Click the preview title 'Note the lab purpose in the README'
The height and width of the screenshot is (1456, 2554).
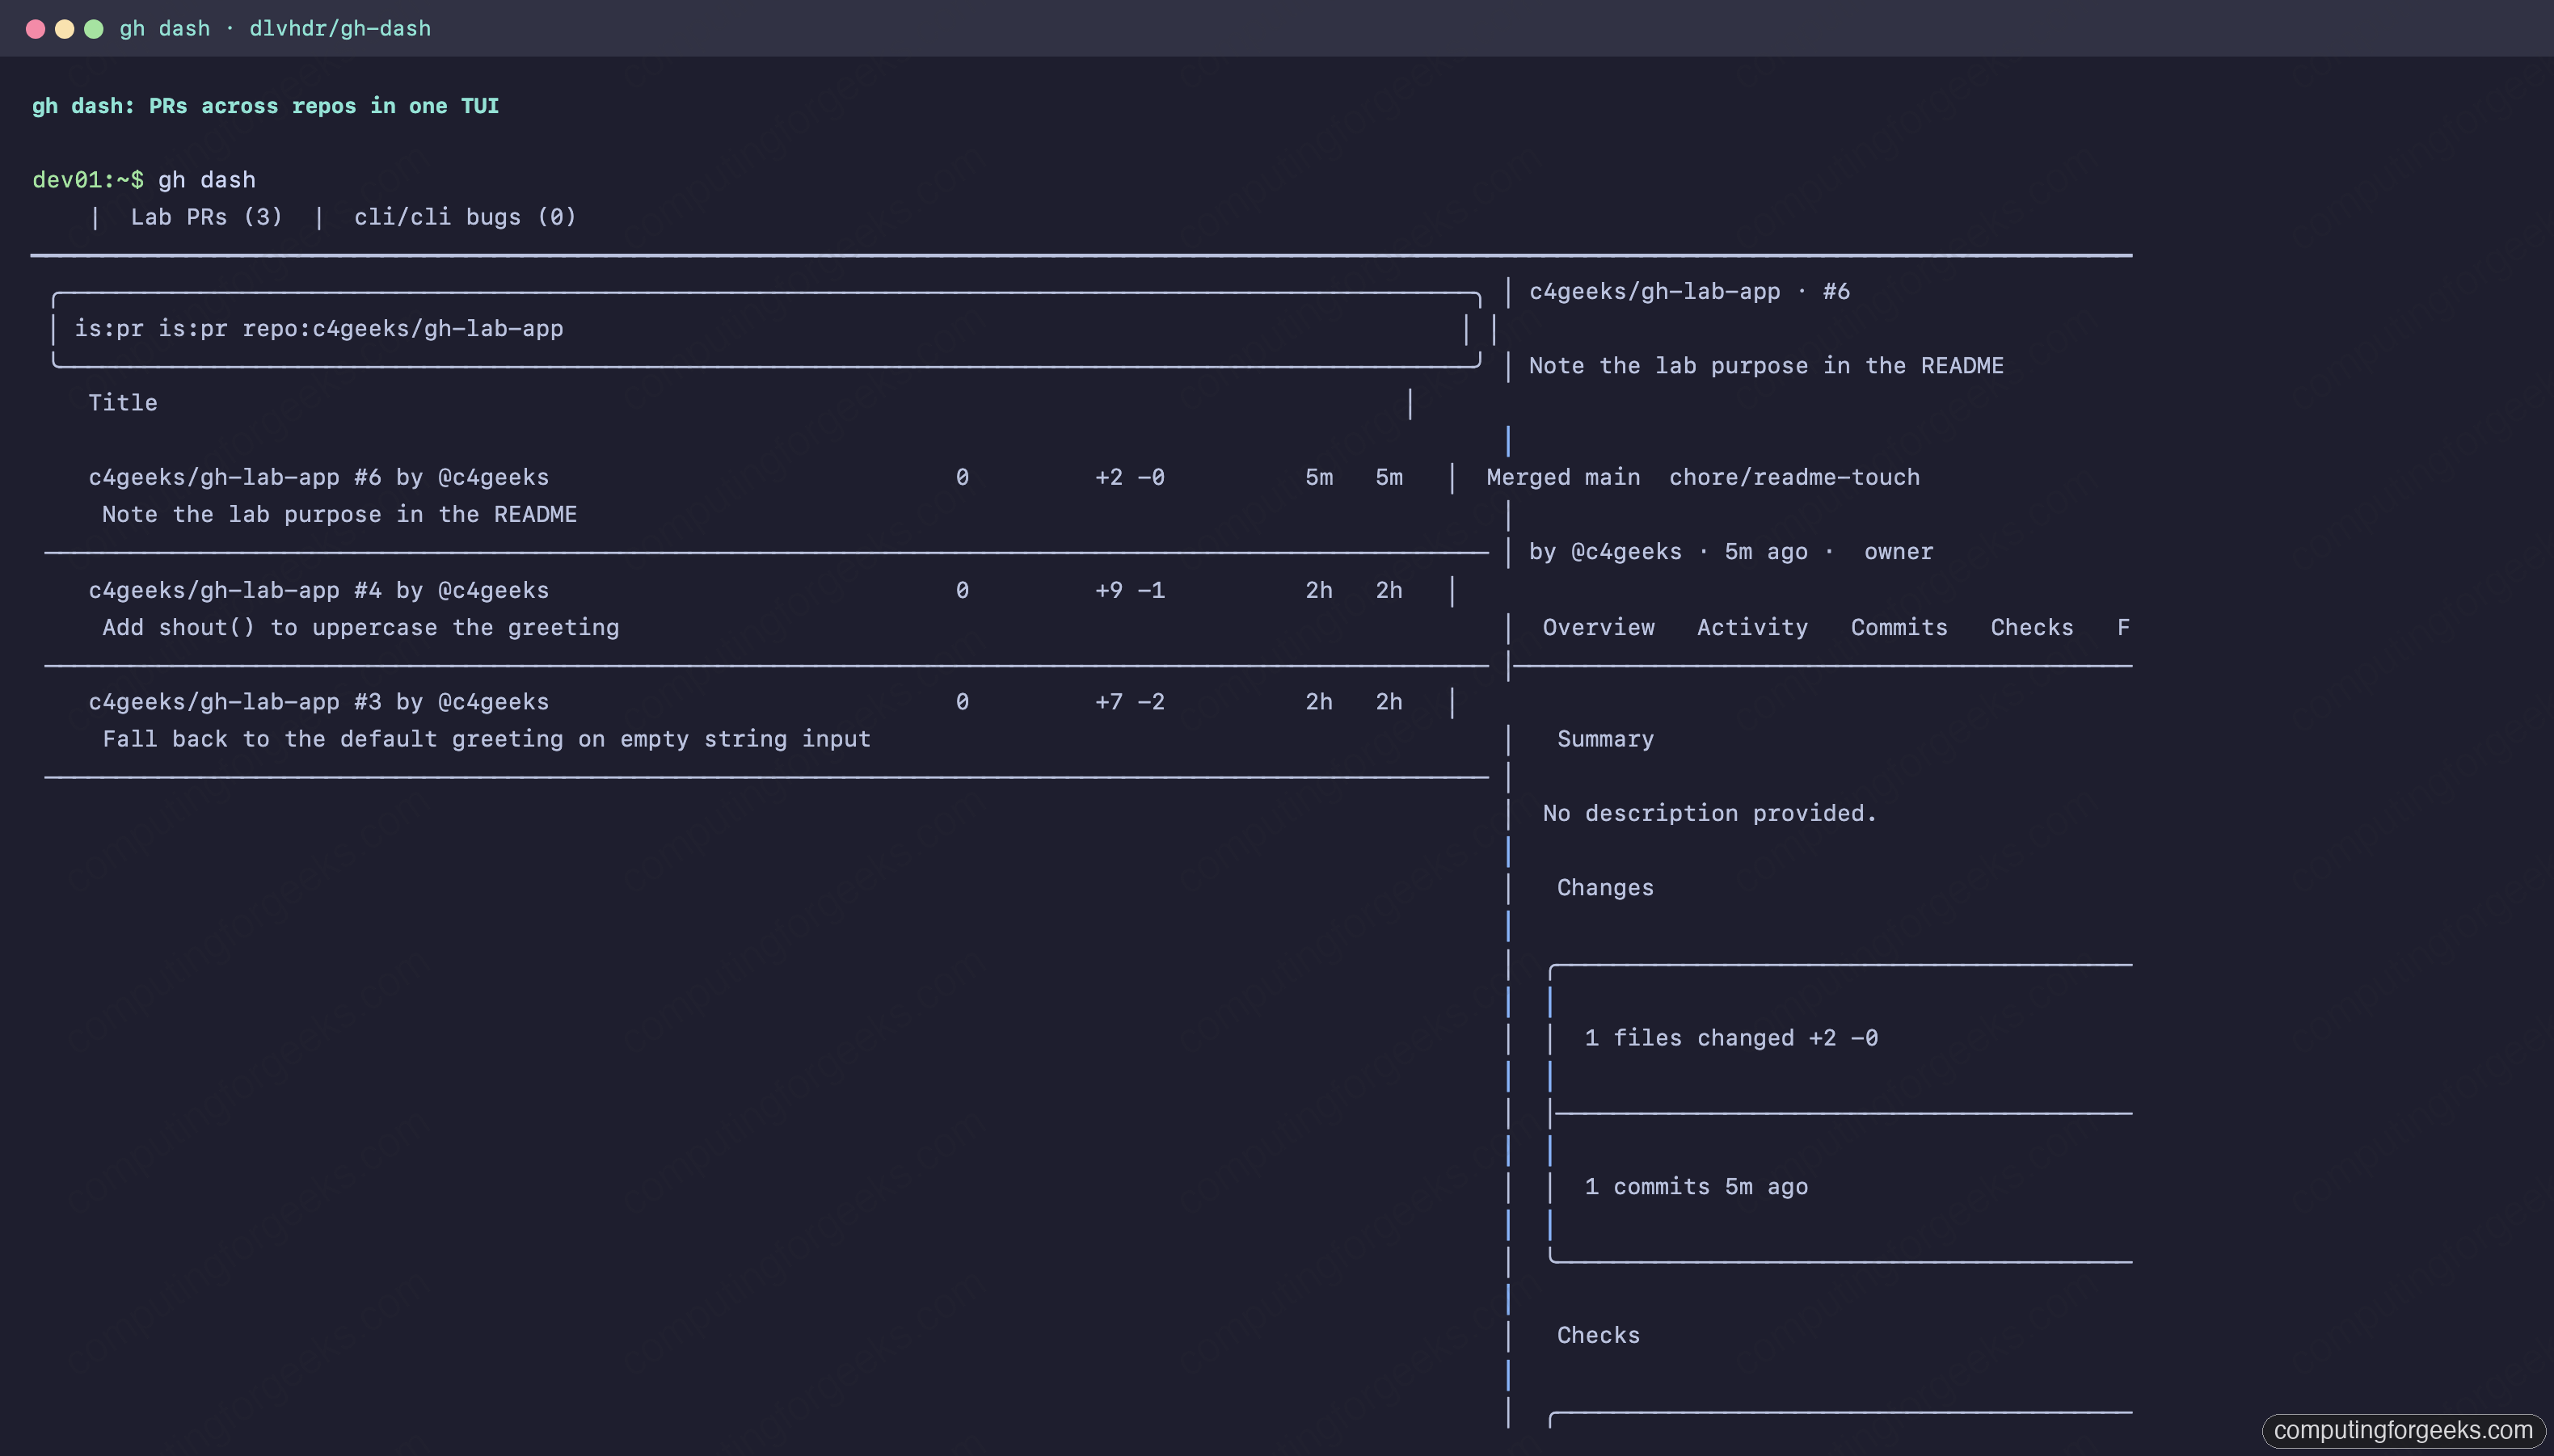pyautogui.click(x=1766, y=366)
